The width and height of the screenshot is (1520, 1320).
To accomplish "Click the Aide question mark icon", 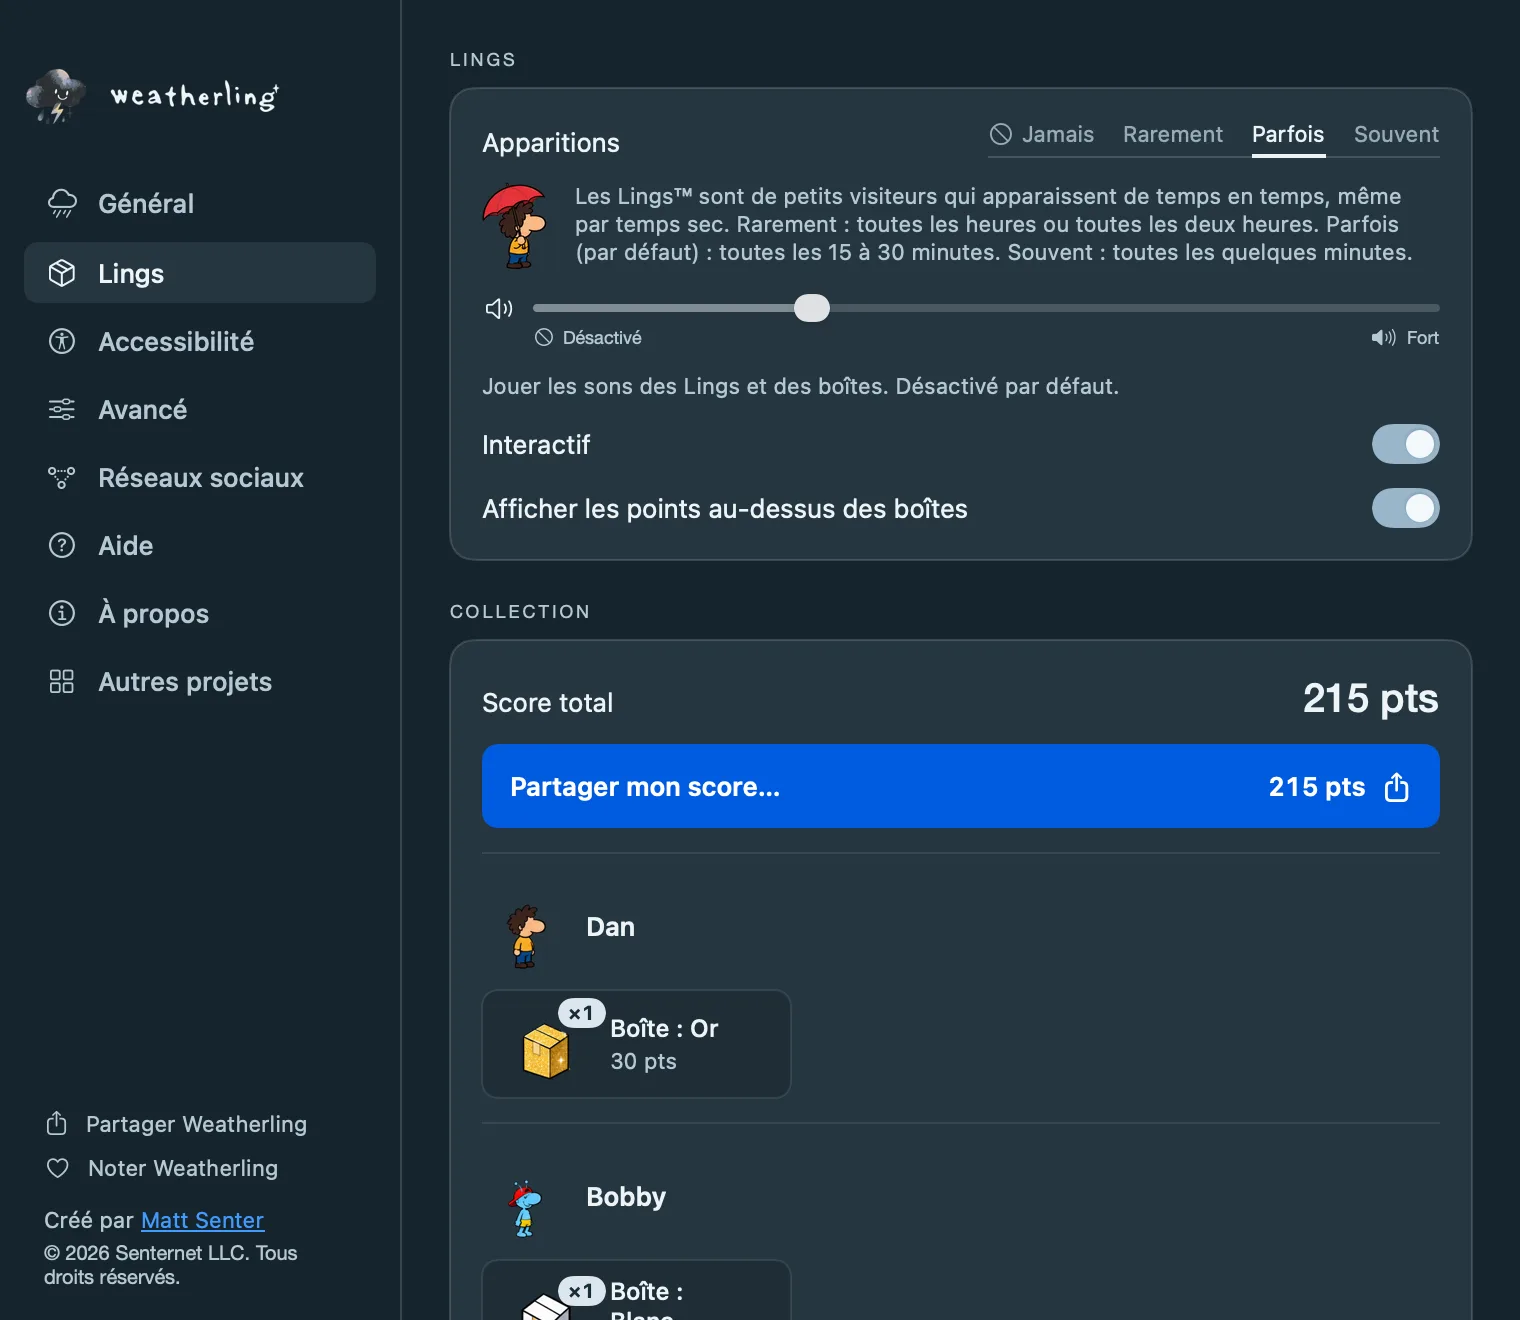I will click(62, 546).
